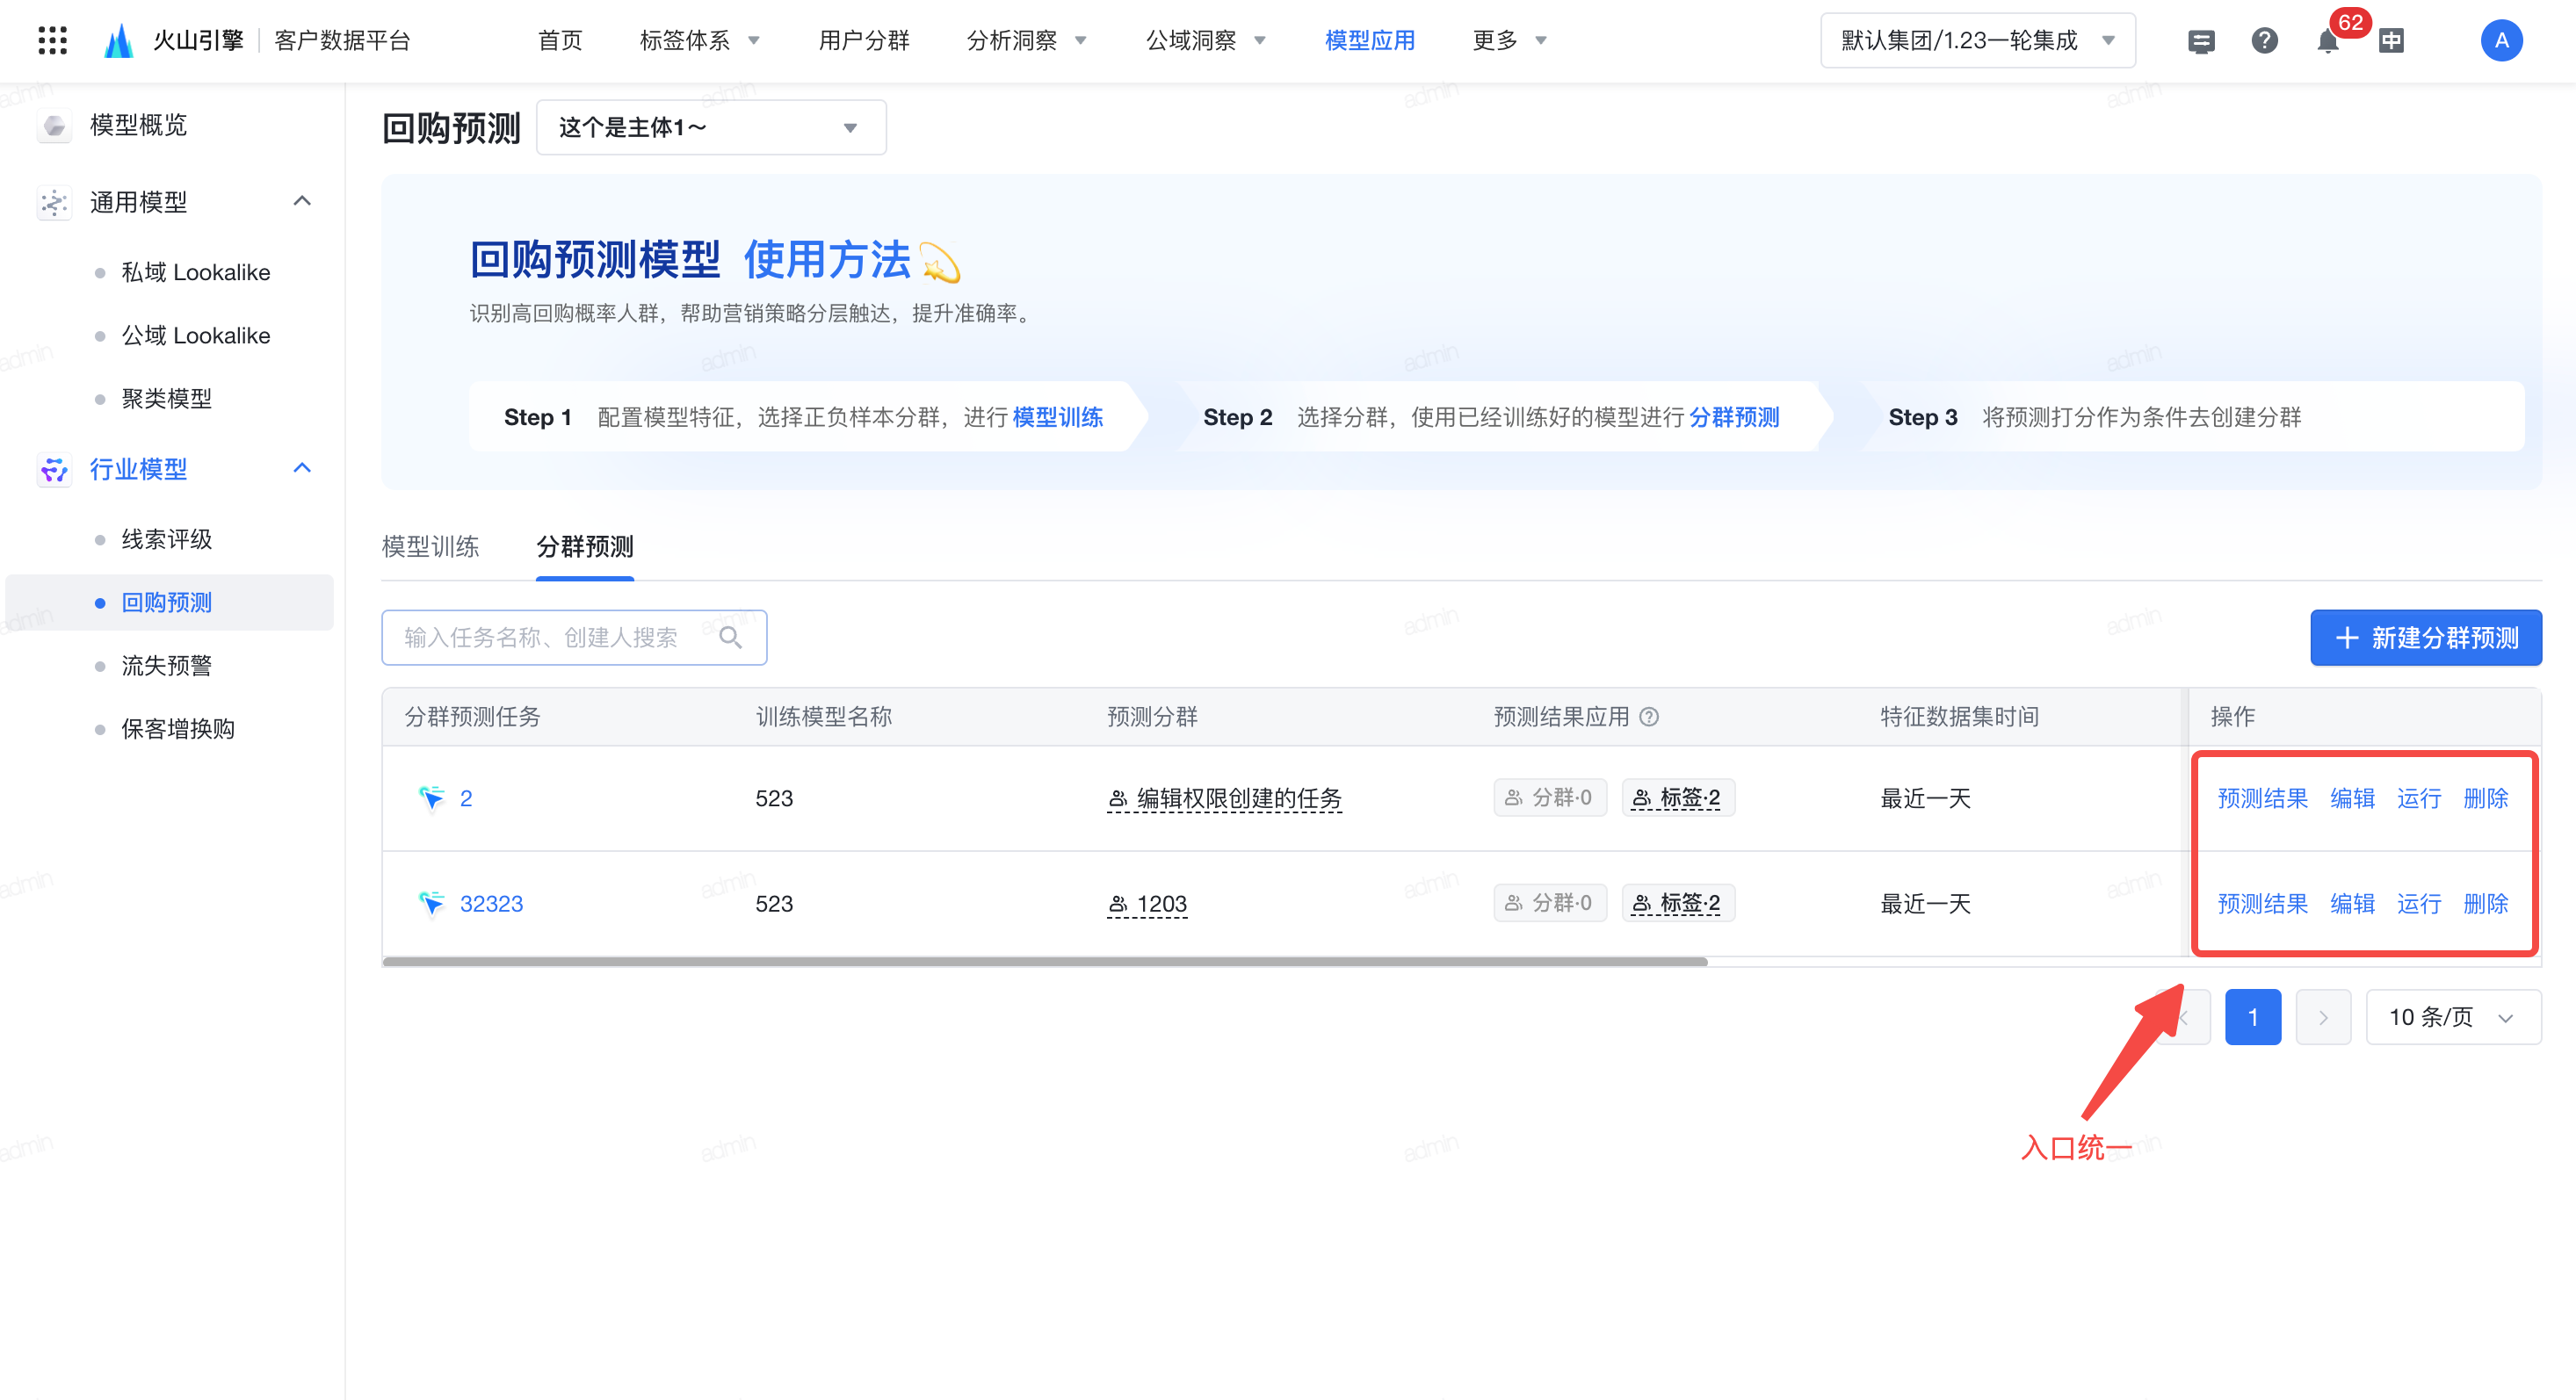Click the 分群·0 tag in row 32323
Image resolution: width=2576 pixels, height=1400 pixels.
click(x=1550, y=903)
